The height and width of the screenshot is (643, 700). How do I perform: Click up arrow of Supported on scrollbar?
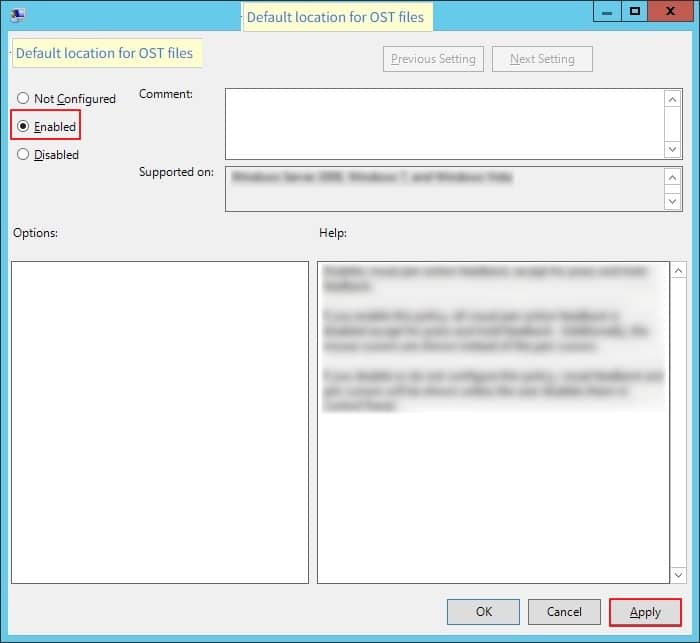pyautogui.click(x=673, y=178)
